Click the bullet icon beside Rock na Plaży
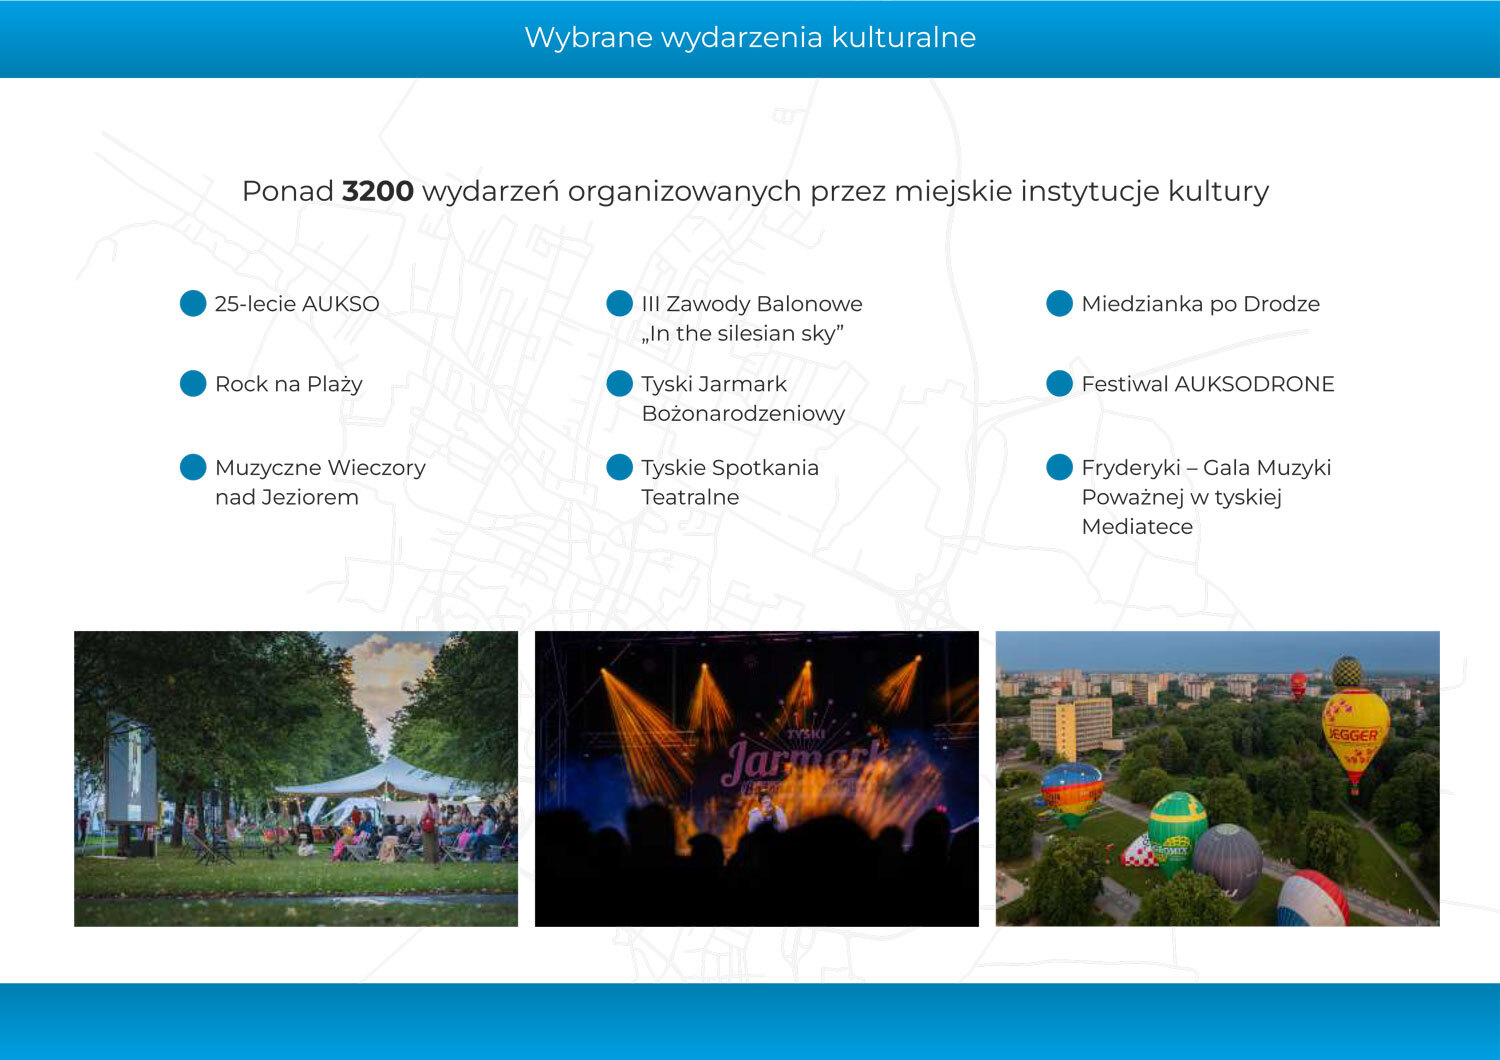The image size is (1500, 1060). click(x=192, y=383)
